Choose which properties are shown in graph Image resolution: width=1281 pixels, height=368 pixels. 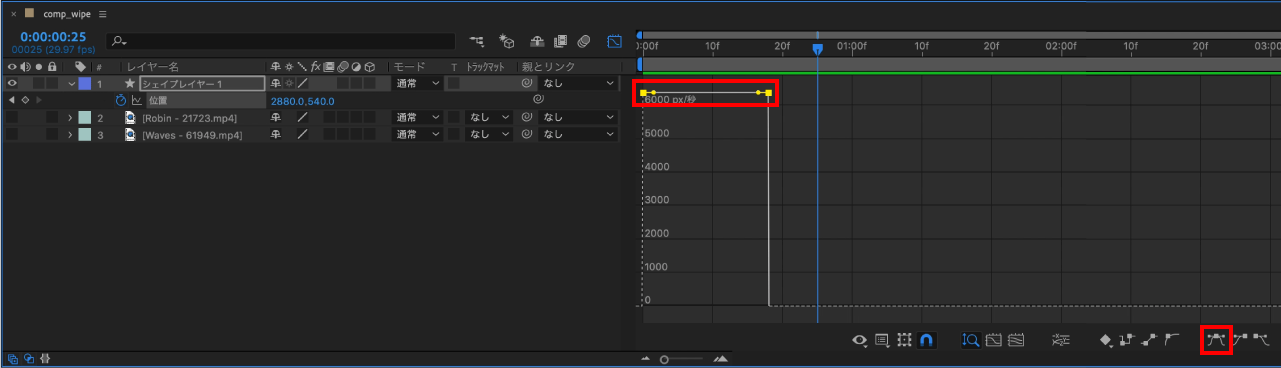[x=860, y=340]
